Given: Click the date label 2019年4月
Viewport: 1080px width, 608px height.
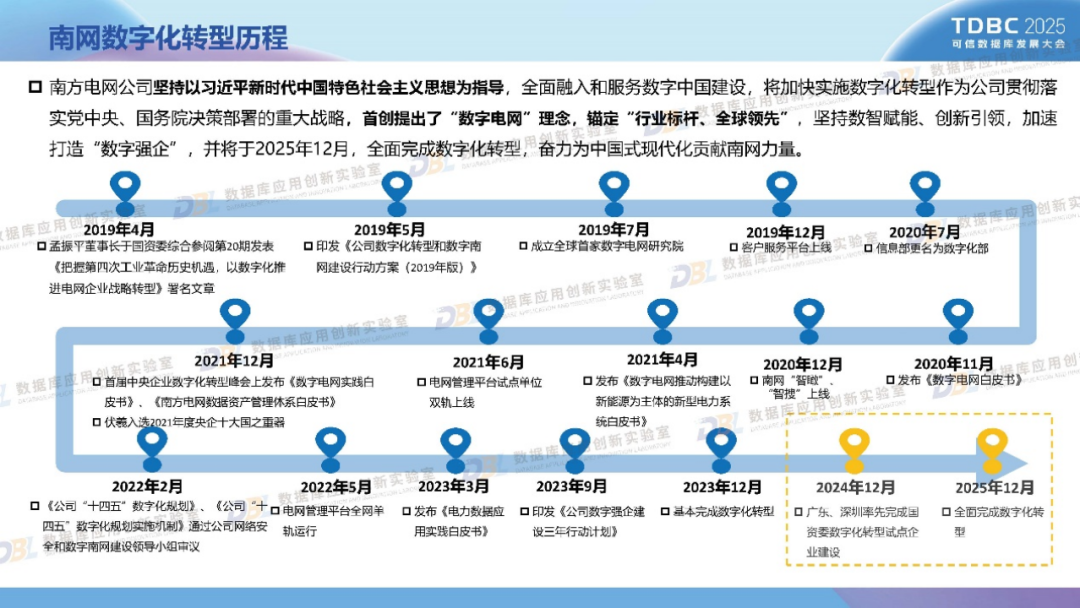Looking at the screenshot, I should click(118, 229).
